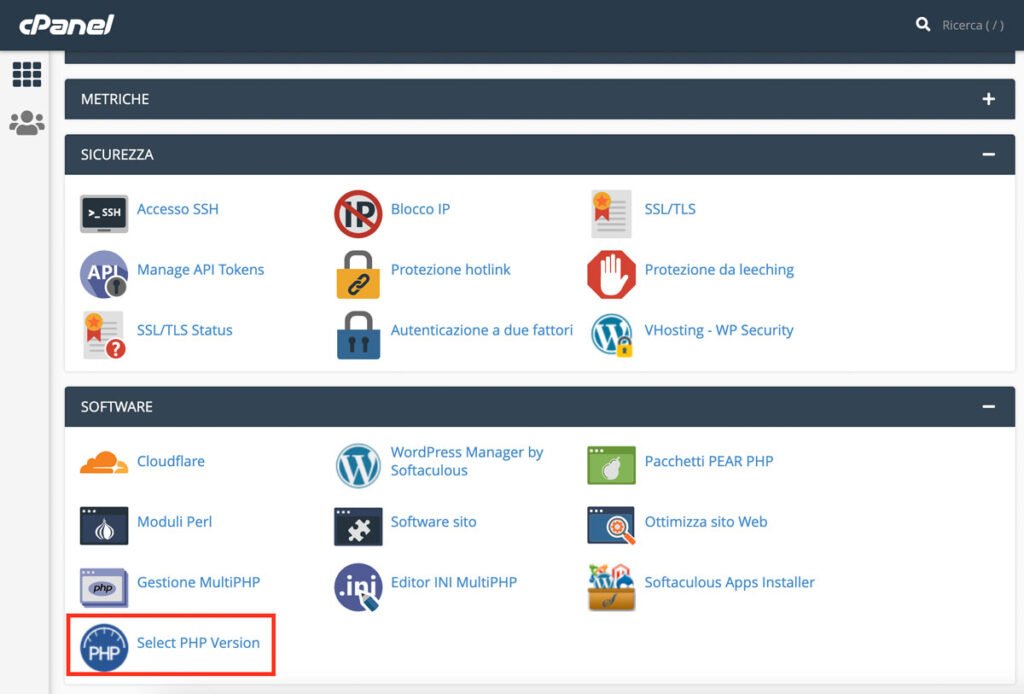The width and height of the screenshot is (1024, 694).
Task: Open the WordPress Manager by Softaculous icon
Action: point(358,465)
